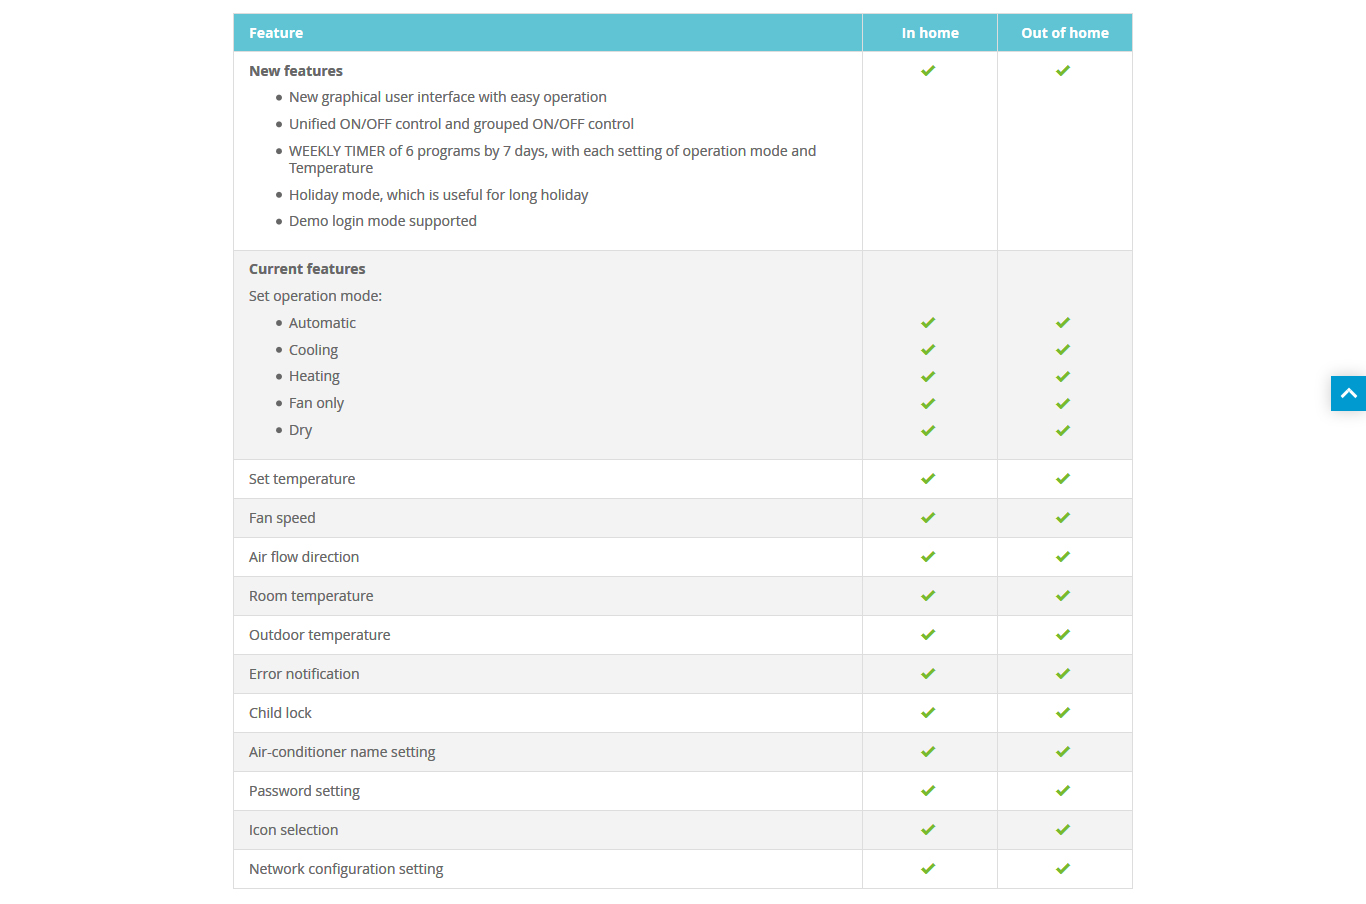The height and width of the screenshot is (904, 1366).
Task: Click the scroll-to-top arrow button
Action: click(1348, 393)
